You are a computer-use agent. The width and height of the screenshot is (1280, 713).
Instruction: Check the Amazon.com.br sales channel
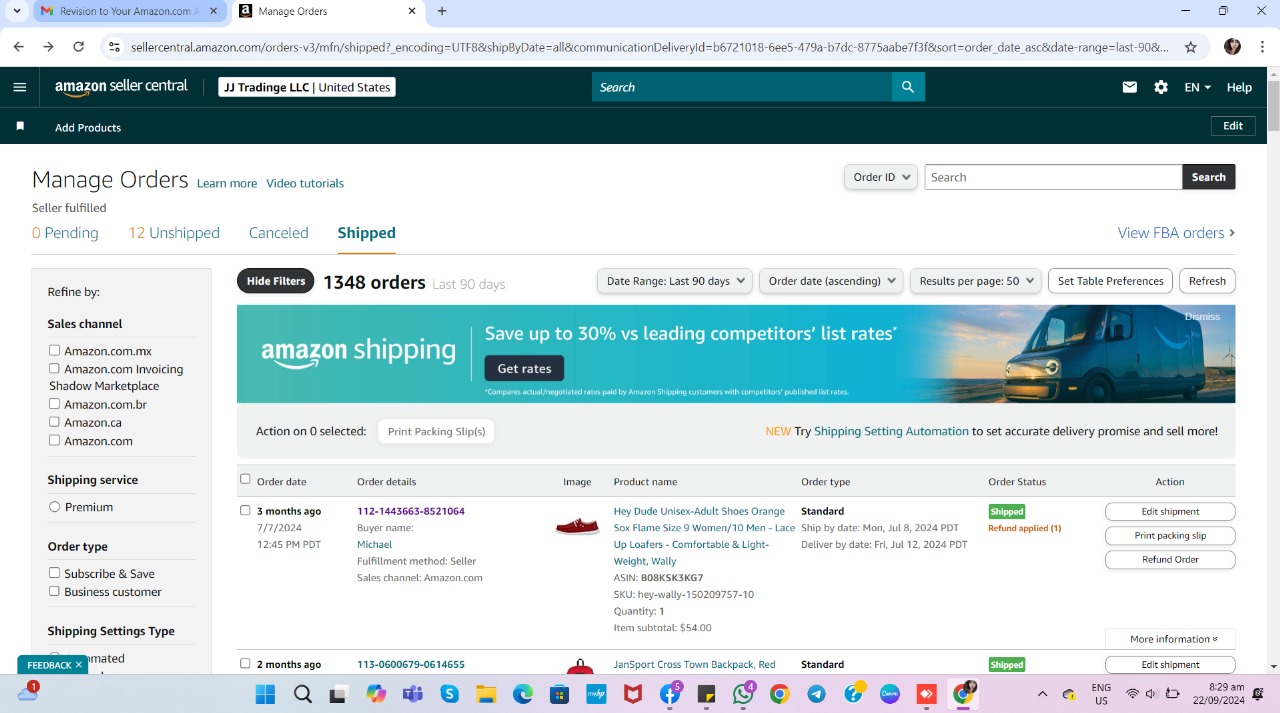click(55, 404)
